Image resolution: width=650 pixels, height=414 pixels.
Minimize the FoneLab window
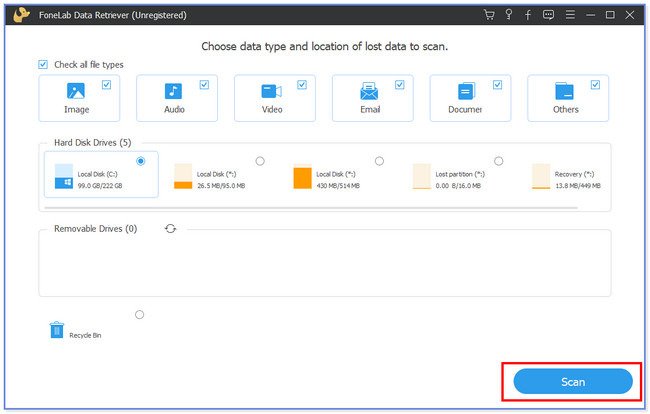591,15
